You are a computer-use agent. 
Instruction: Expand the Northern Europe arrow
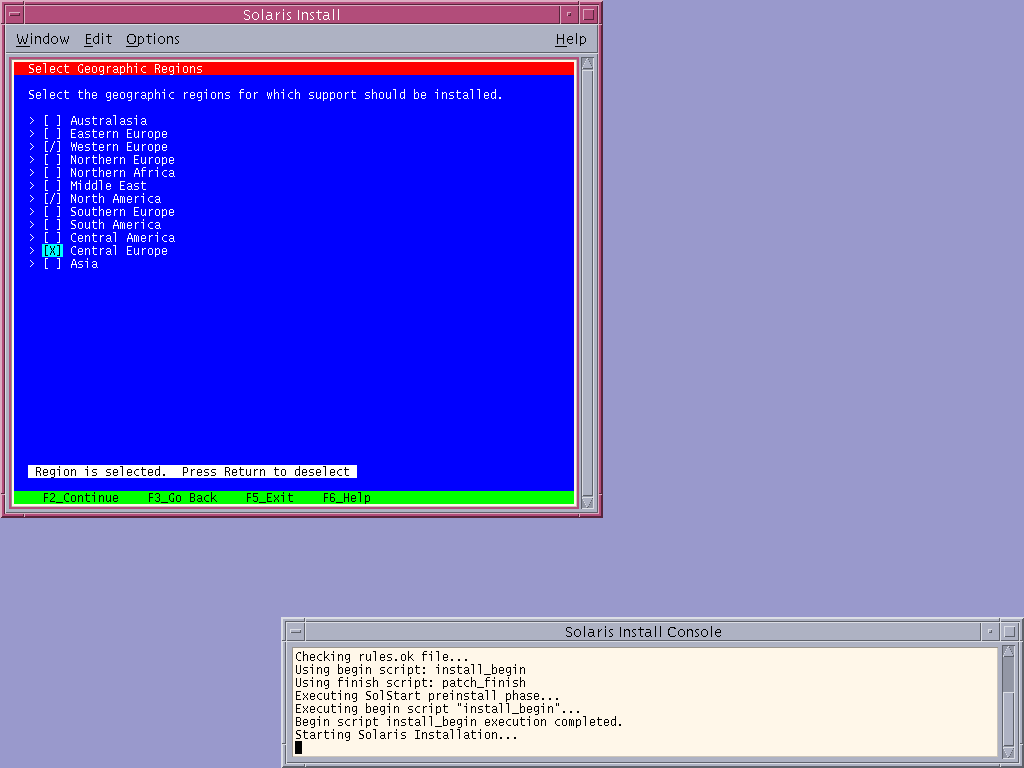click(31, 160)
